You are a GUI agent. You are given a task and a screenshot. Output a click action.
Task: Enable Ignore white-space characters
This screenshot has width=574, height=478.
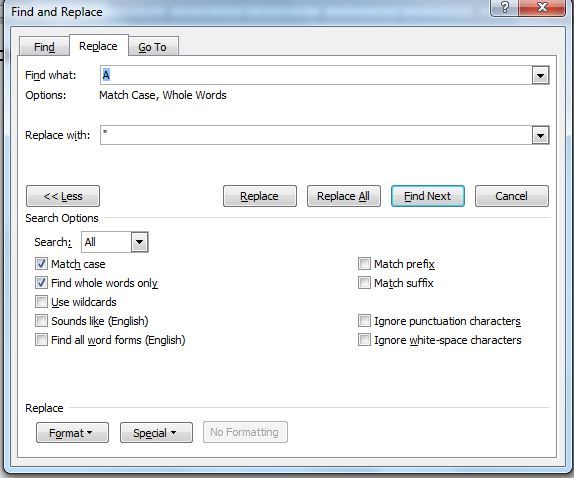pyautogui.click(x=364, y=340)
